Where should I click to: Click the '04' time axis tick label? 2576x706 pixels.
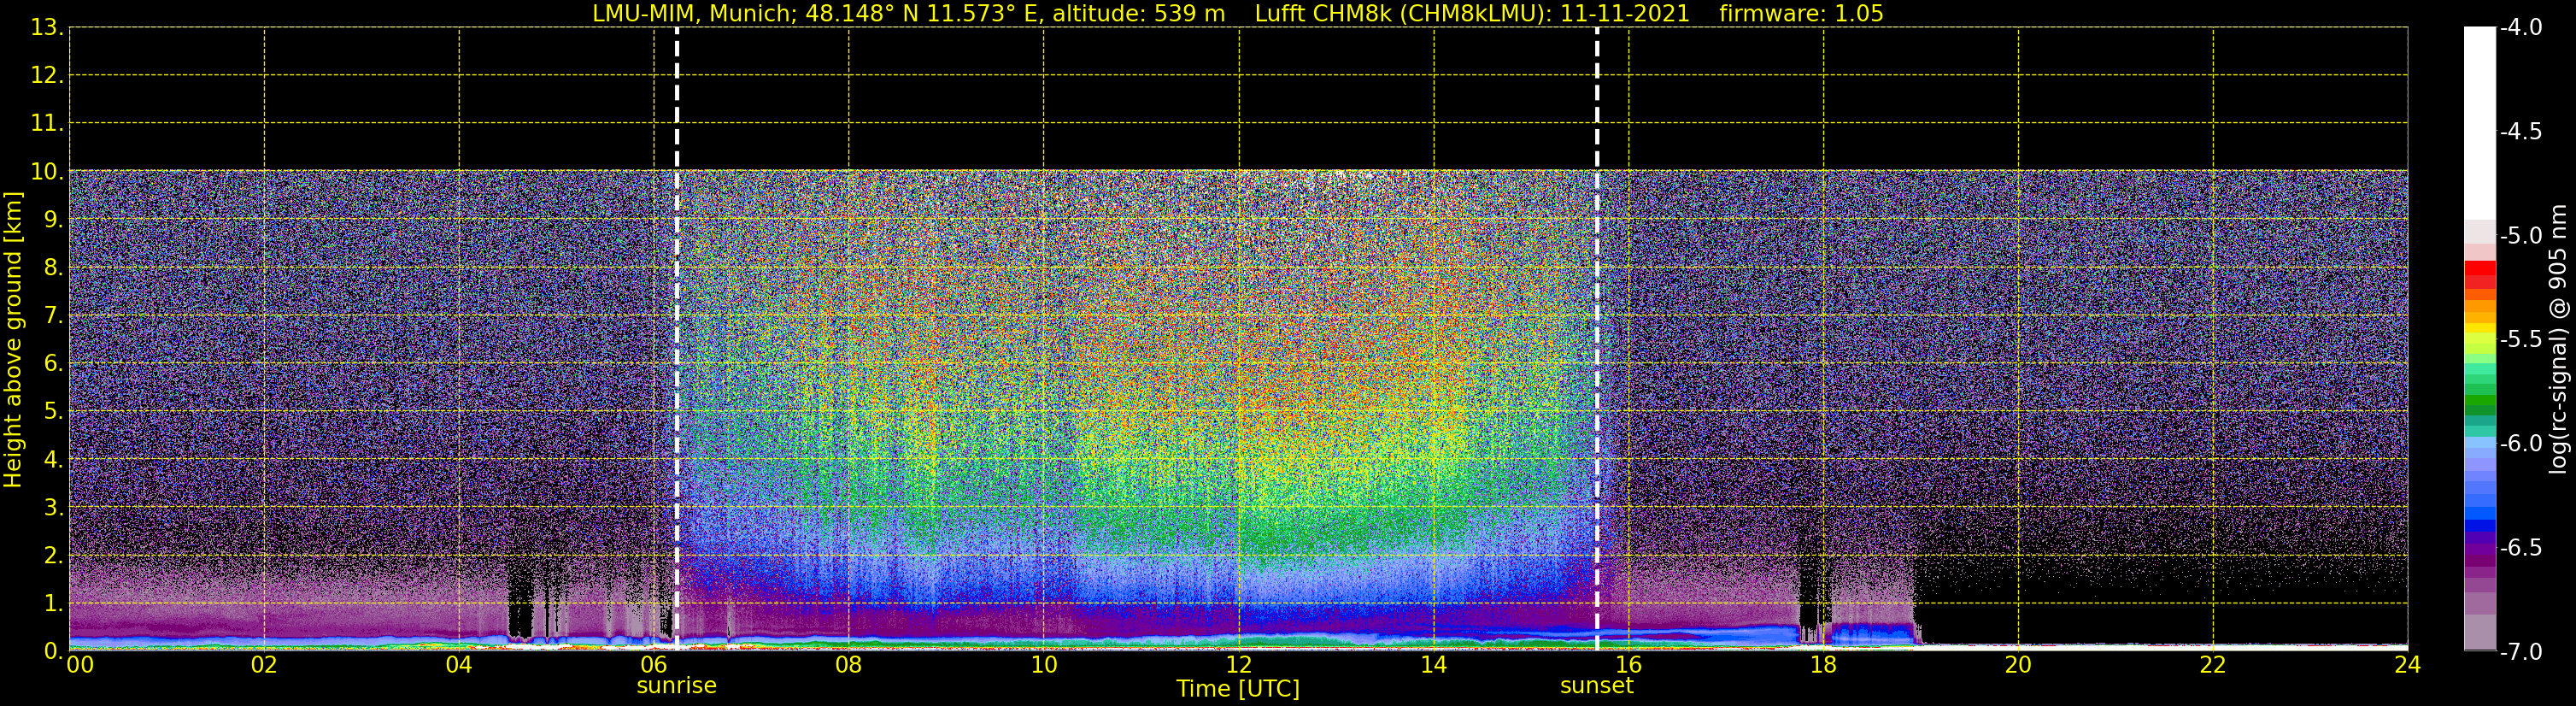click(x=459, y=665)
